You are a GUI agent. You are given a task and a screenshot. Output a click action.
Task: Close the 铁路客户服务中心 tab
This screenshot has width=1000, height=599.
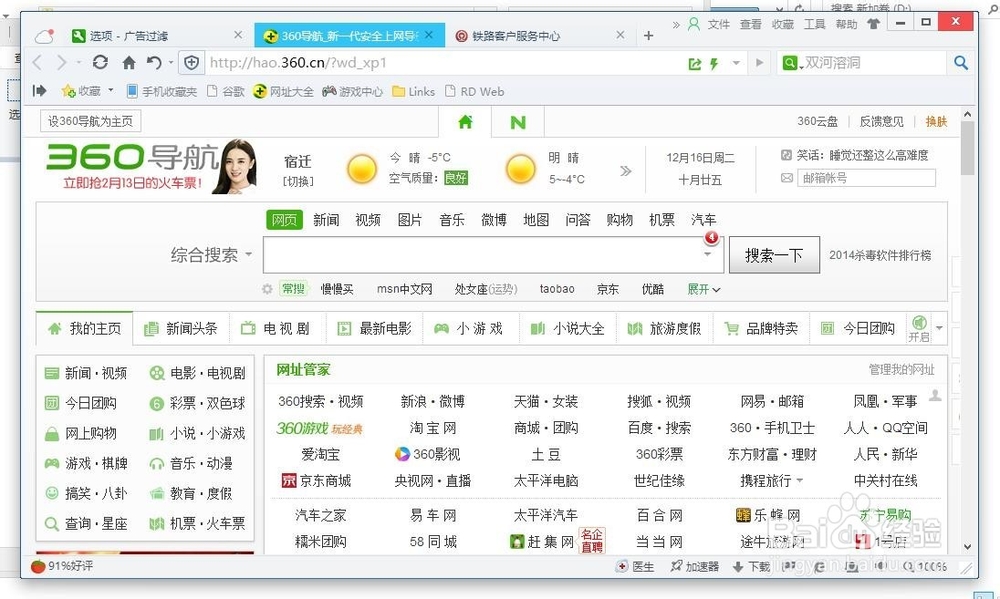tap(620, 35)
